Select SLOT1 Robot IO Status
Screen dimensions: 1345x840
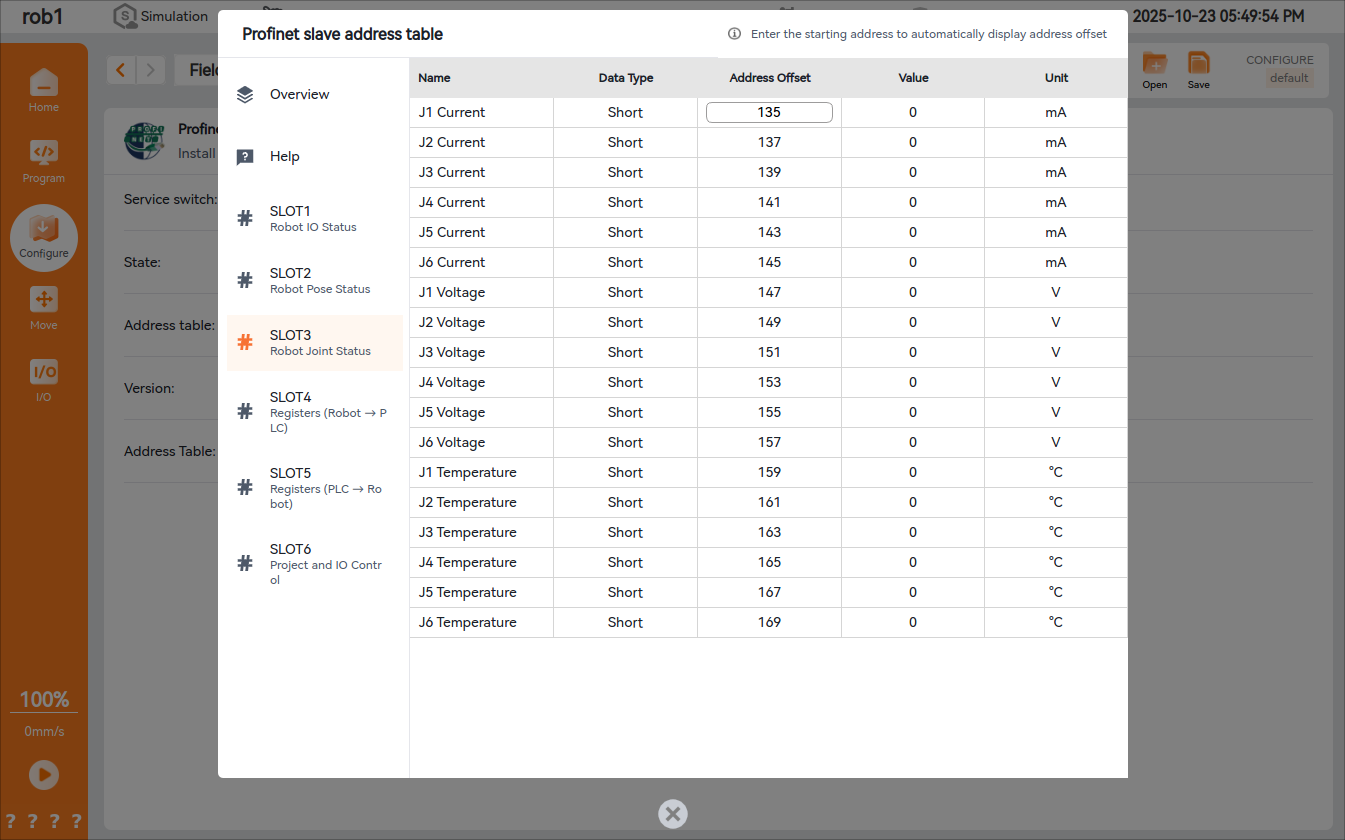tap(313, 218)
